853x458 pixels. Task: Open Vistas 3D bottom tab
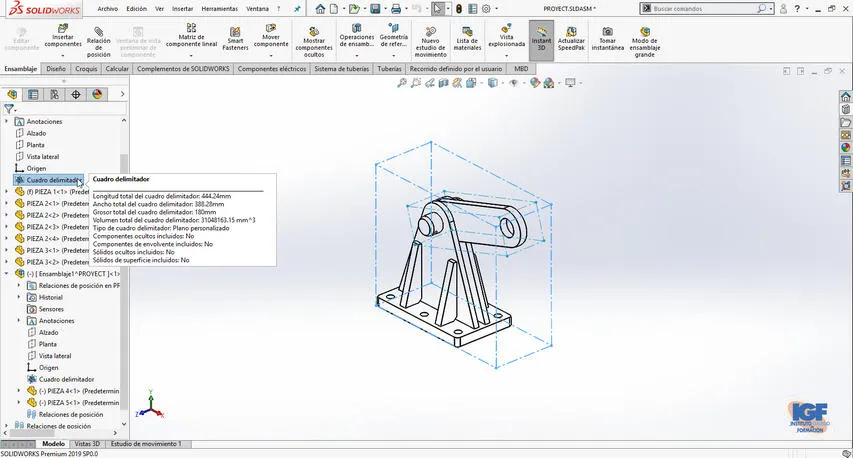(87, 444)
